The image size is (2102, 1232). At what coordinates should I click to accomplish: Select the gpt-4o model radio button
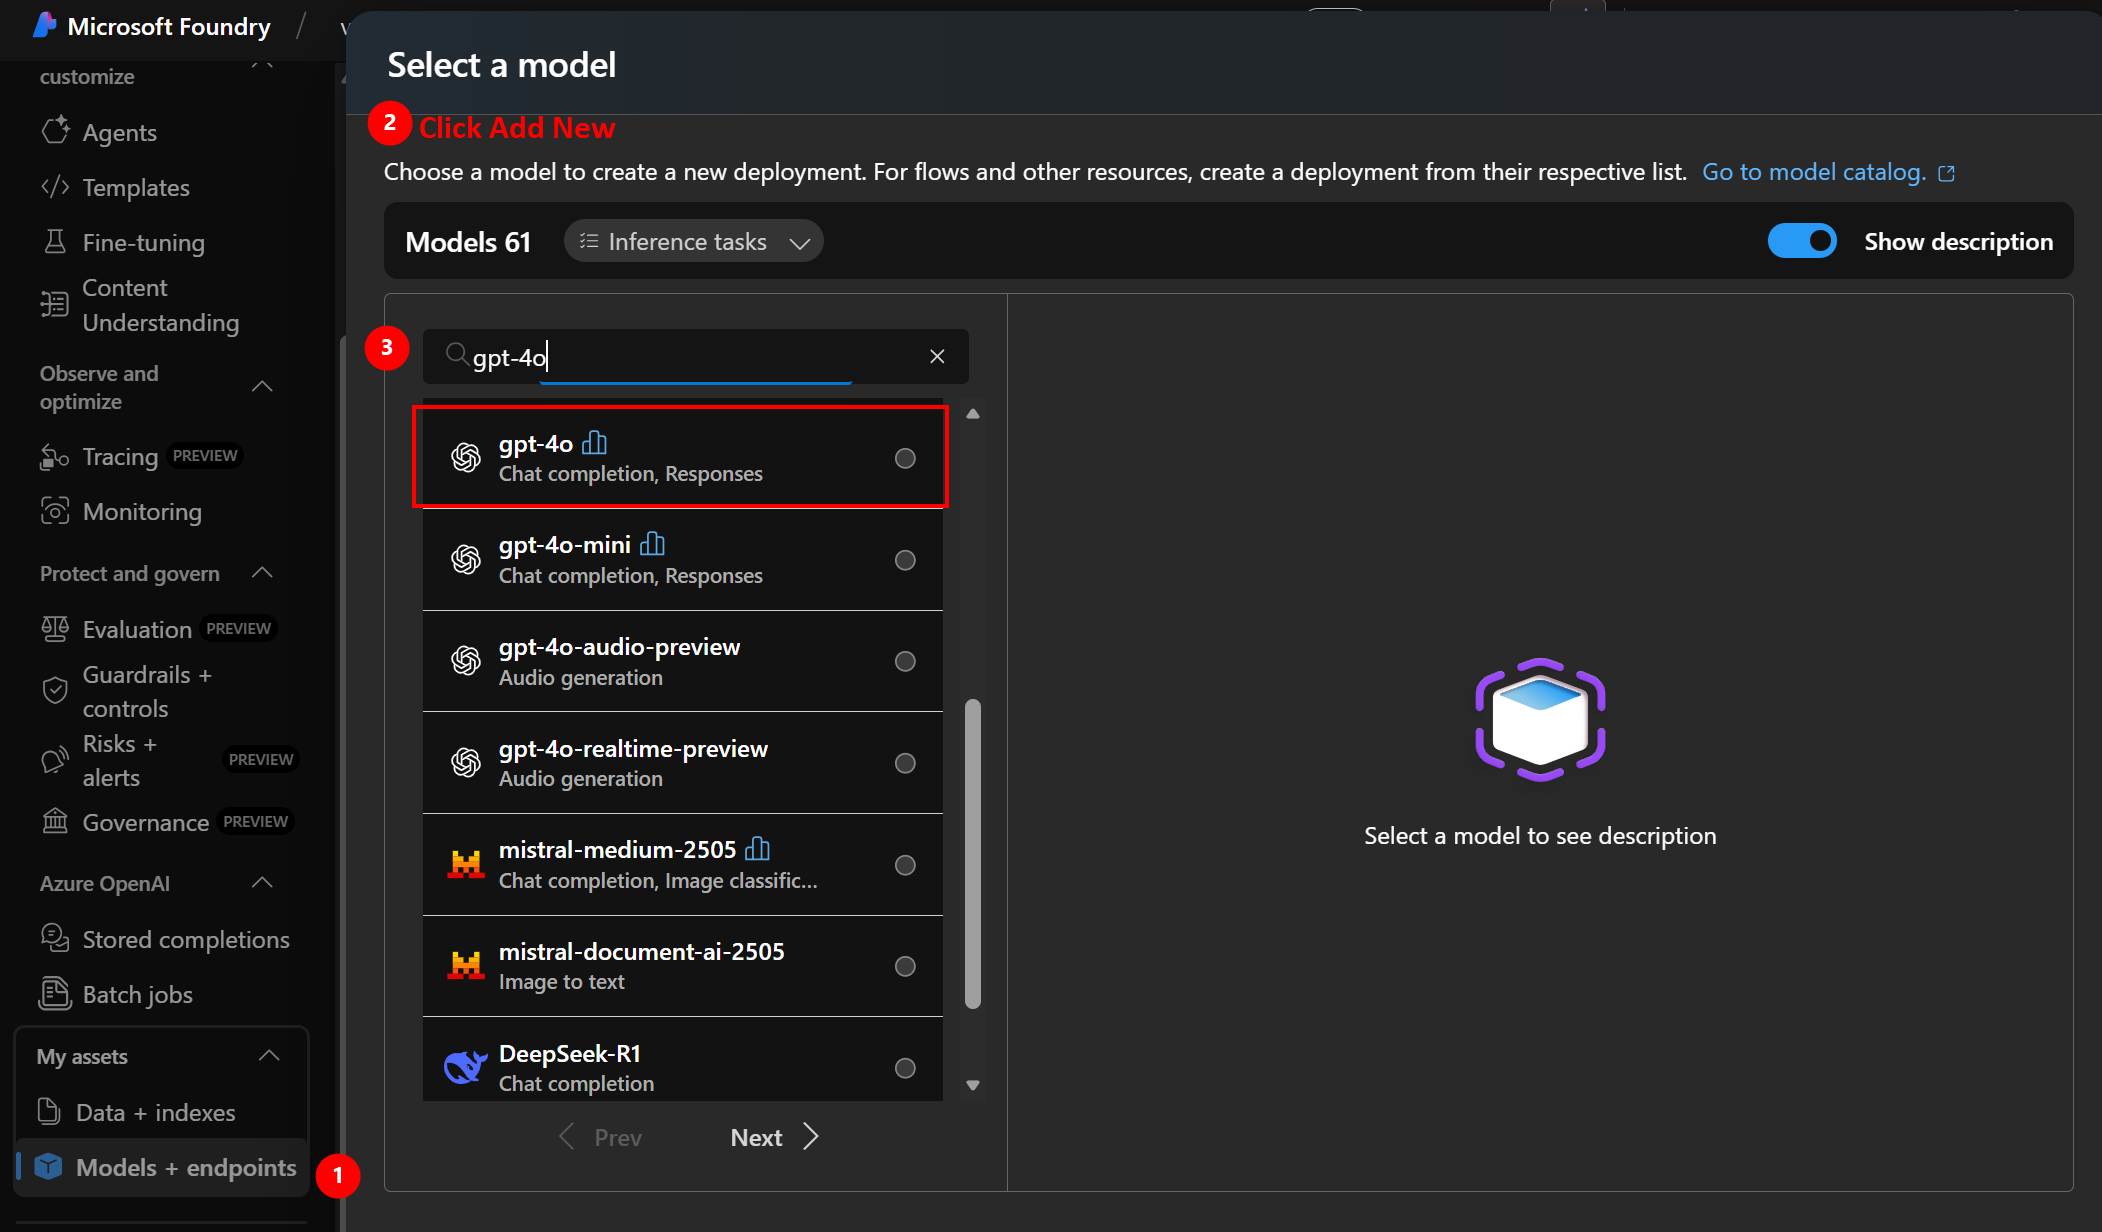click(905, 458)
